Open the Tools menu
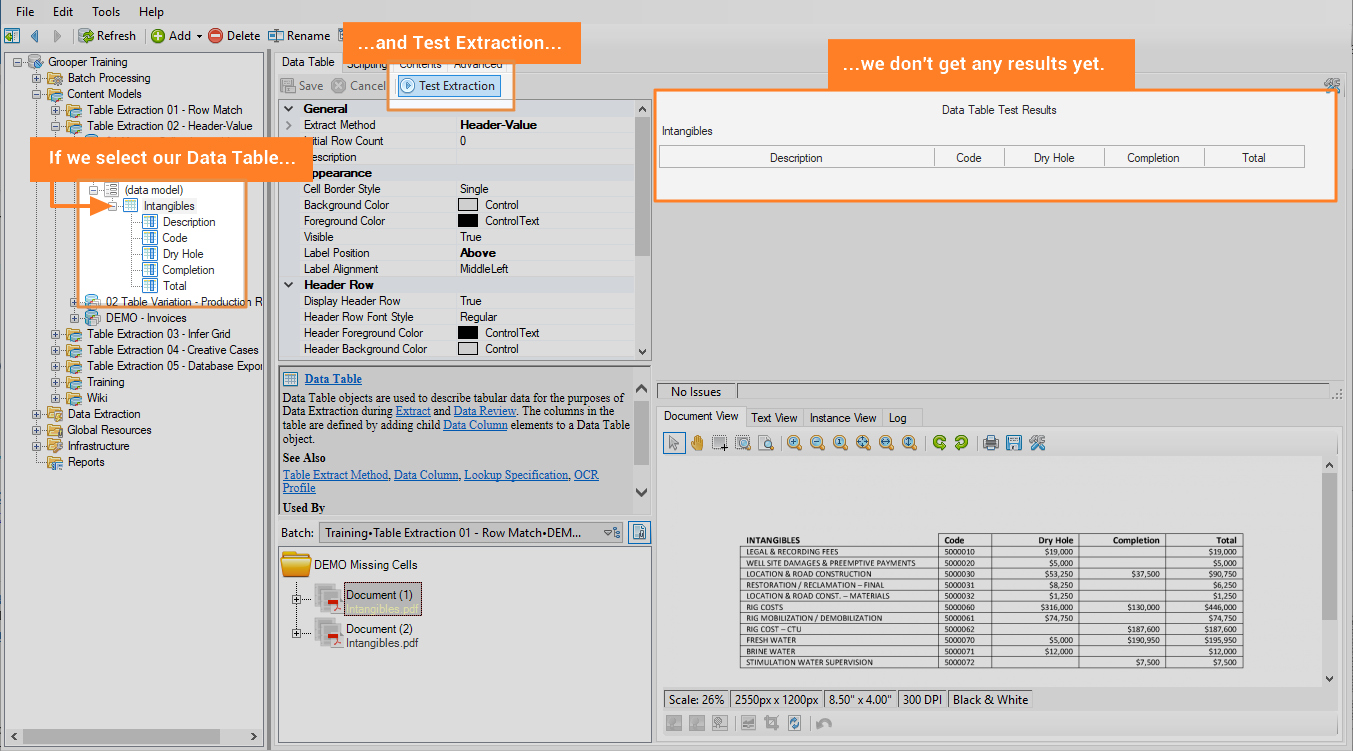This screenshot has height=751, width=1353. pyautogui.click(x=106, y=12)
